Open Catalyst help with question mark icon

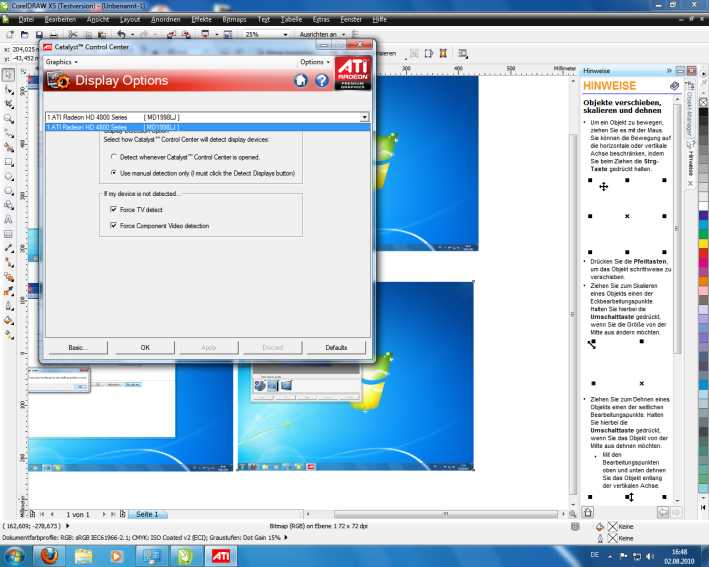(x=321, y=80)
